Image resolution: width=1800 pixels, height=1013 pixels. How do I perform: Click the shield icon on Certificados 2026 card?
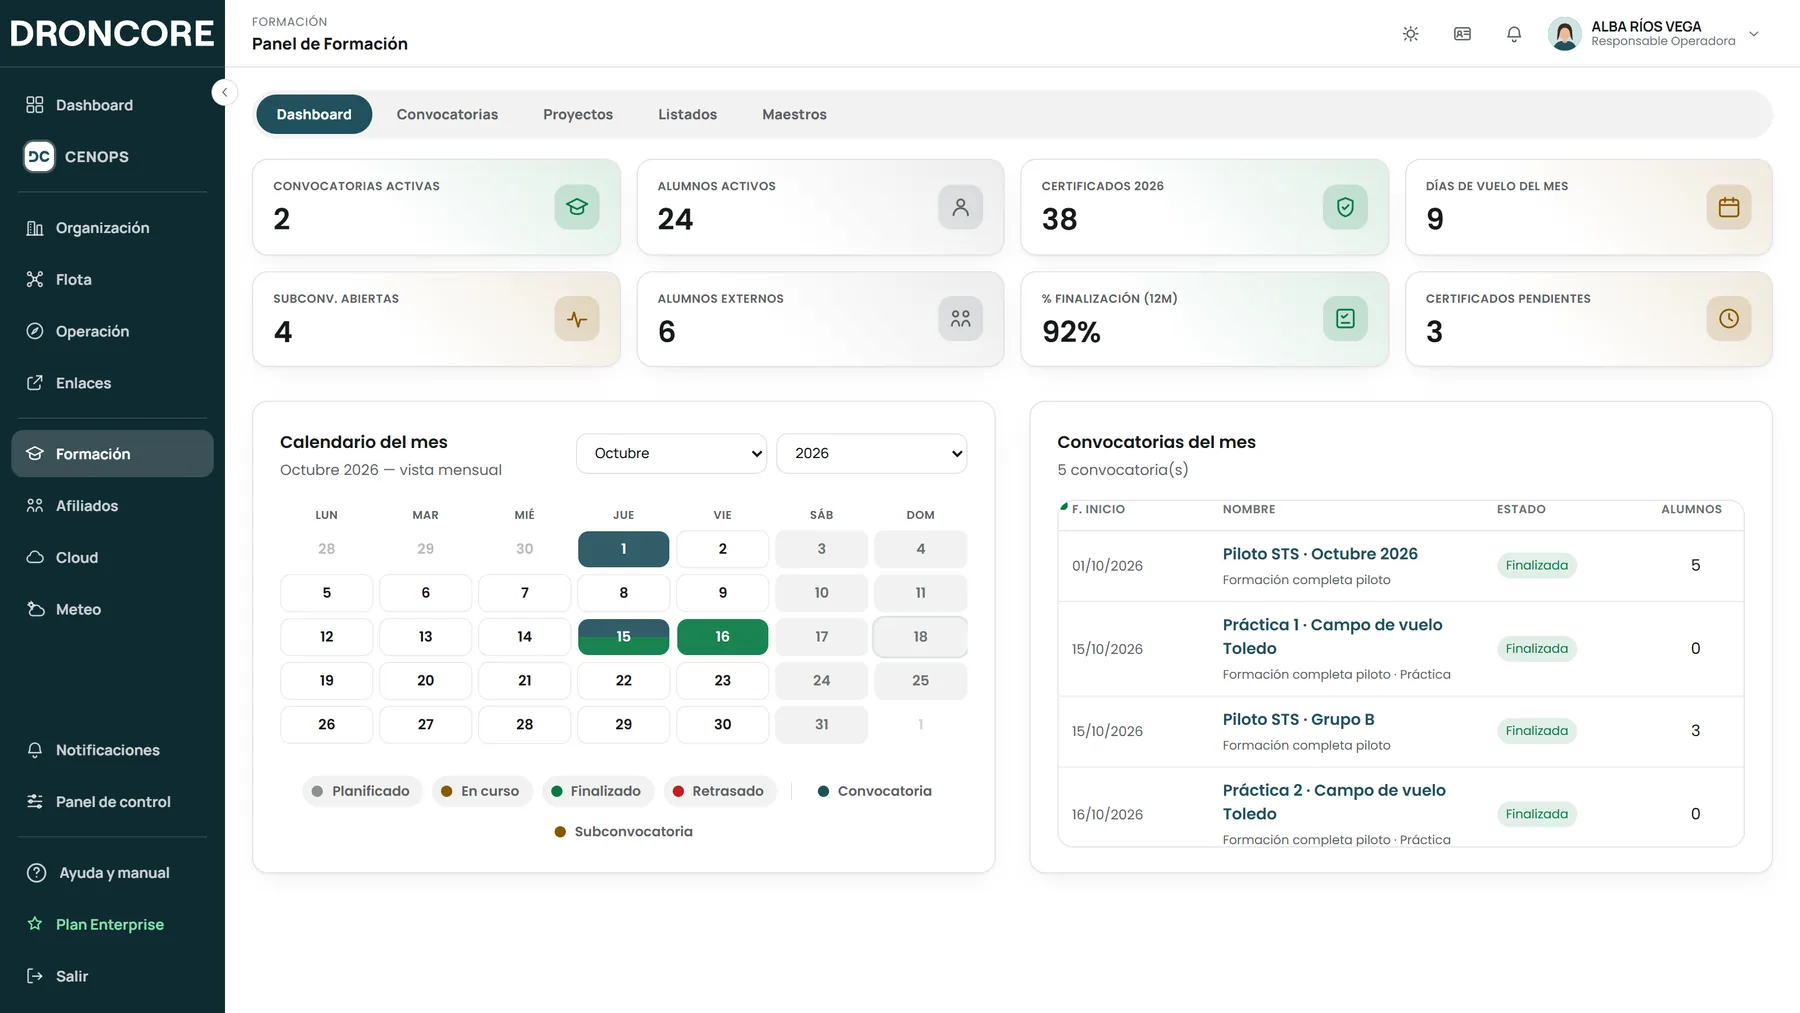(x=1345, y=207)
